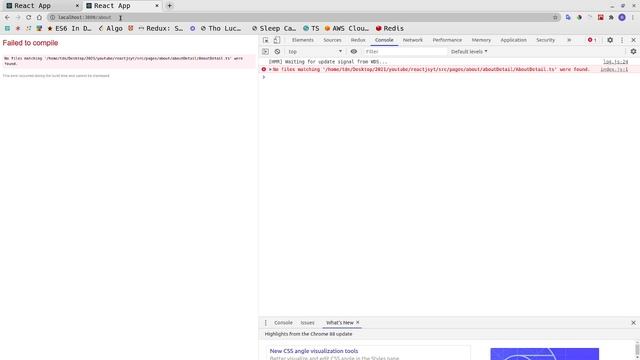Open the Sleep Ca… bookmark
This screenshot has width=640, height=360.
pos(273,28)
